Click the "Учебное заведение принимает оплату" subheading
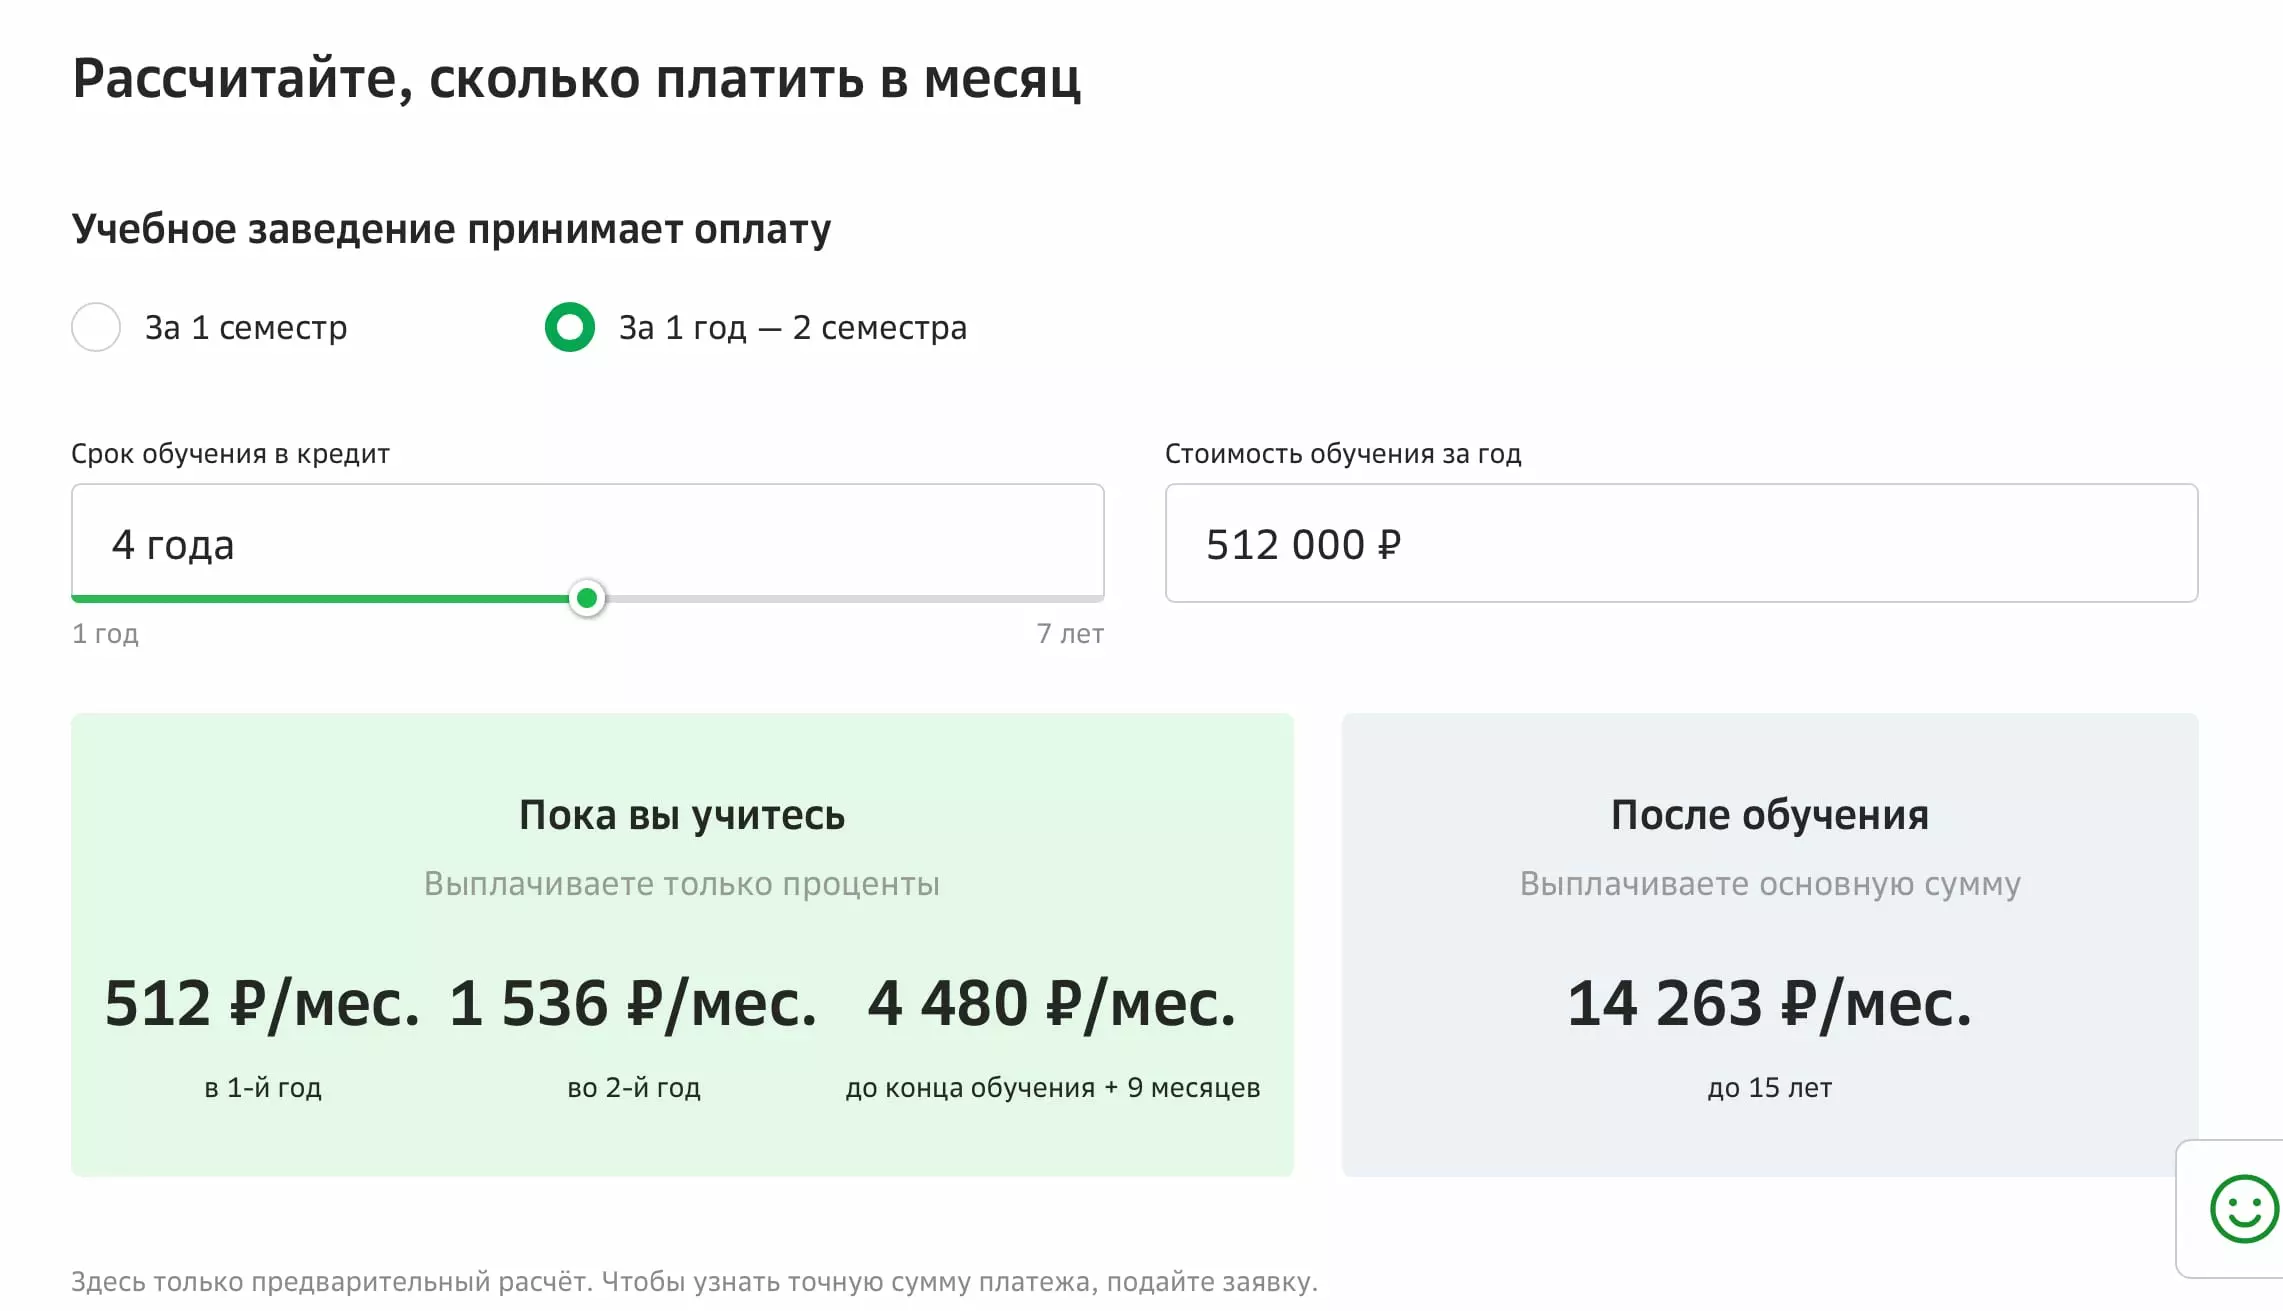 pyautogui.click(x=451, y=229)
